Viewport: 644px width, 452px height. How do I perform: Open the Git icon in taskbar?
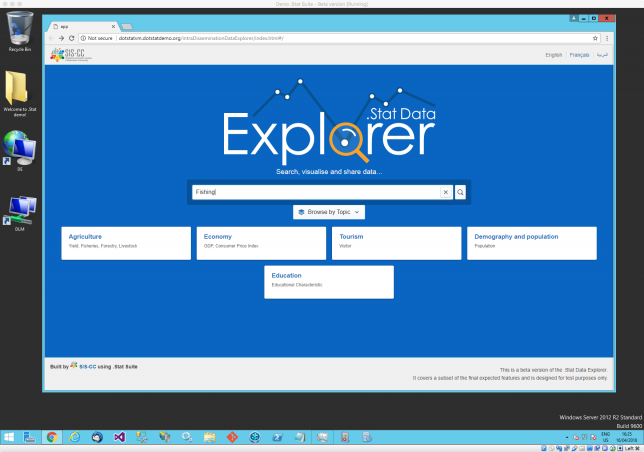pos(232,437)
